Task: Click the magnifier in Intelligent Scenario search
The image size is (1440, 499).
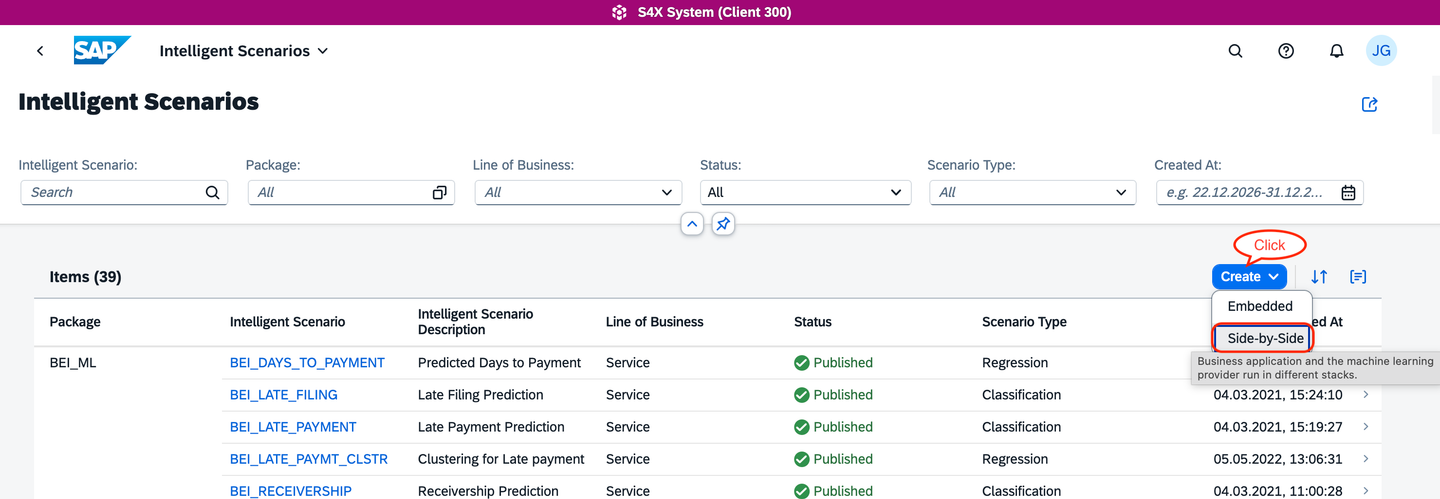Action: click(x=212, y=192)
